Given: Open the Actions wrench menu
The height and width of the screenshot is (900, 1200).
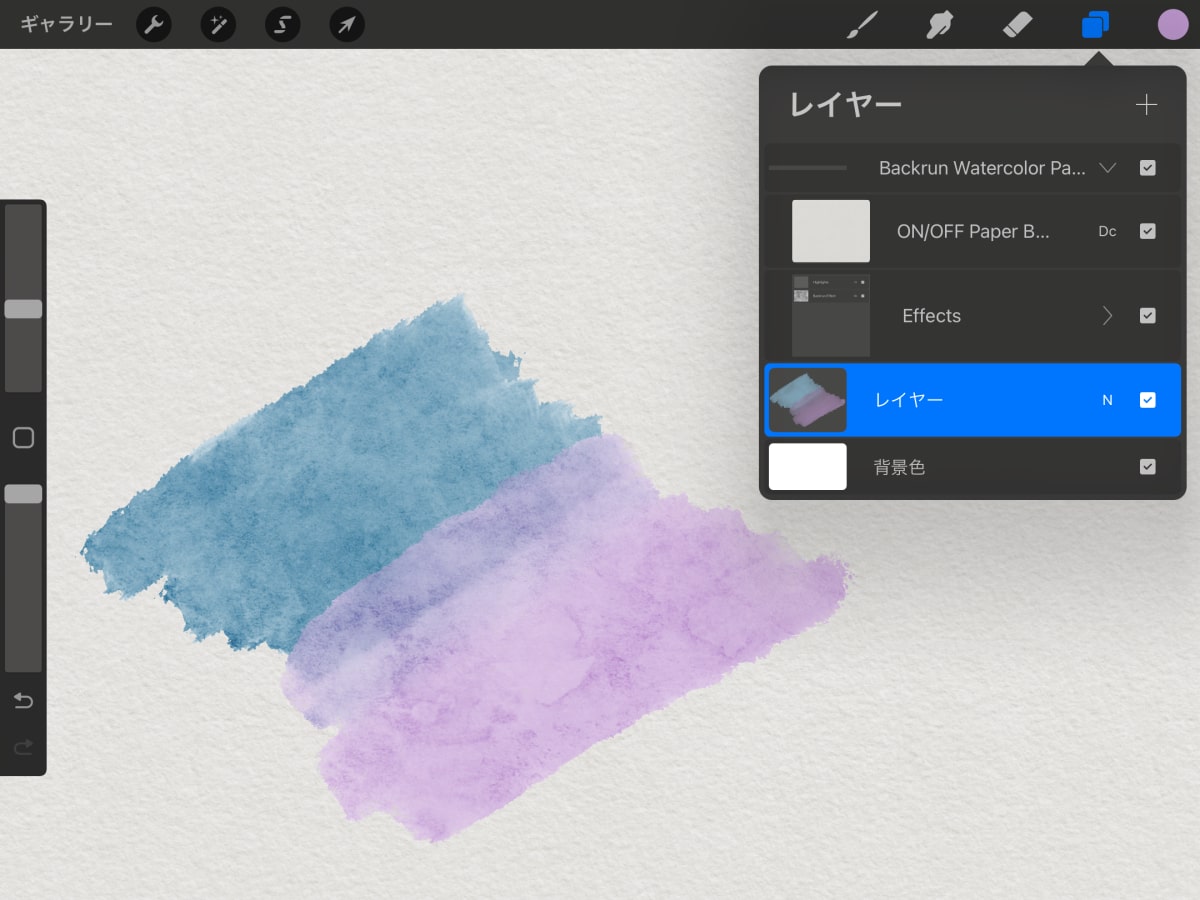Looking at the screenshot, I should click(x=154, y=24).
